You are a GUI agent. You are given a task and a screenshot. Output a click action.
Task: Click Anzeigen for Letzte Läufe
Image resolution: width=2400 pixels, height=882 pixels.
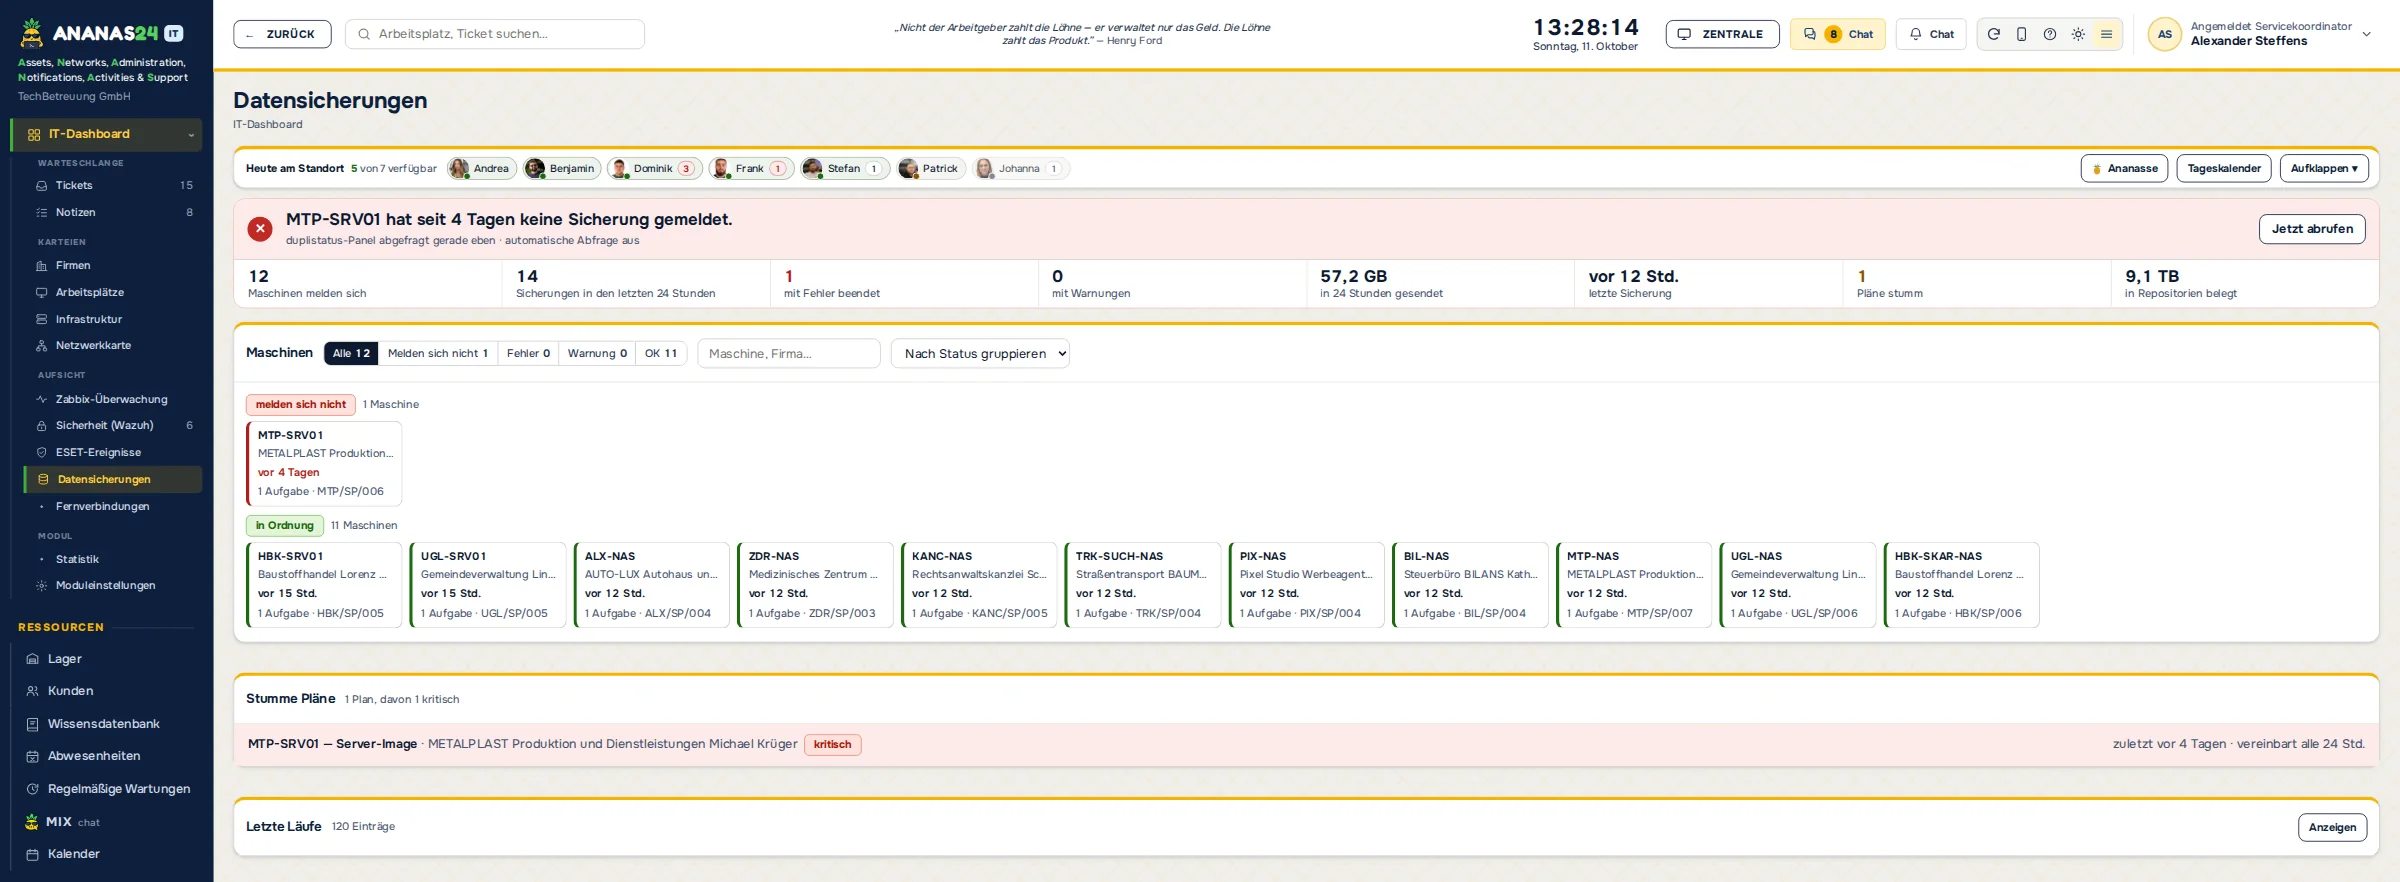click(x=2332, y=828)
